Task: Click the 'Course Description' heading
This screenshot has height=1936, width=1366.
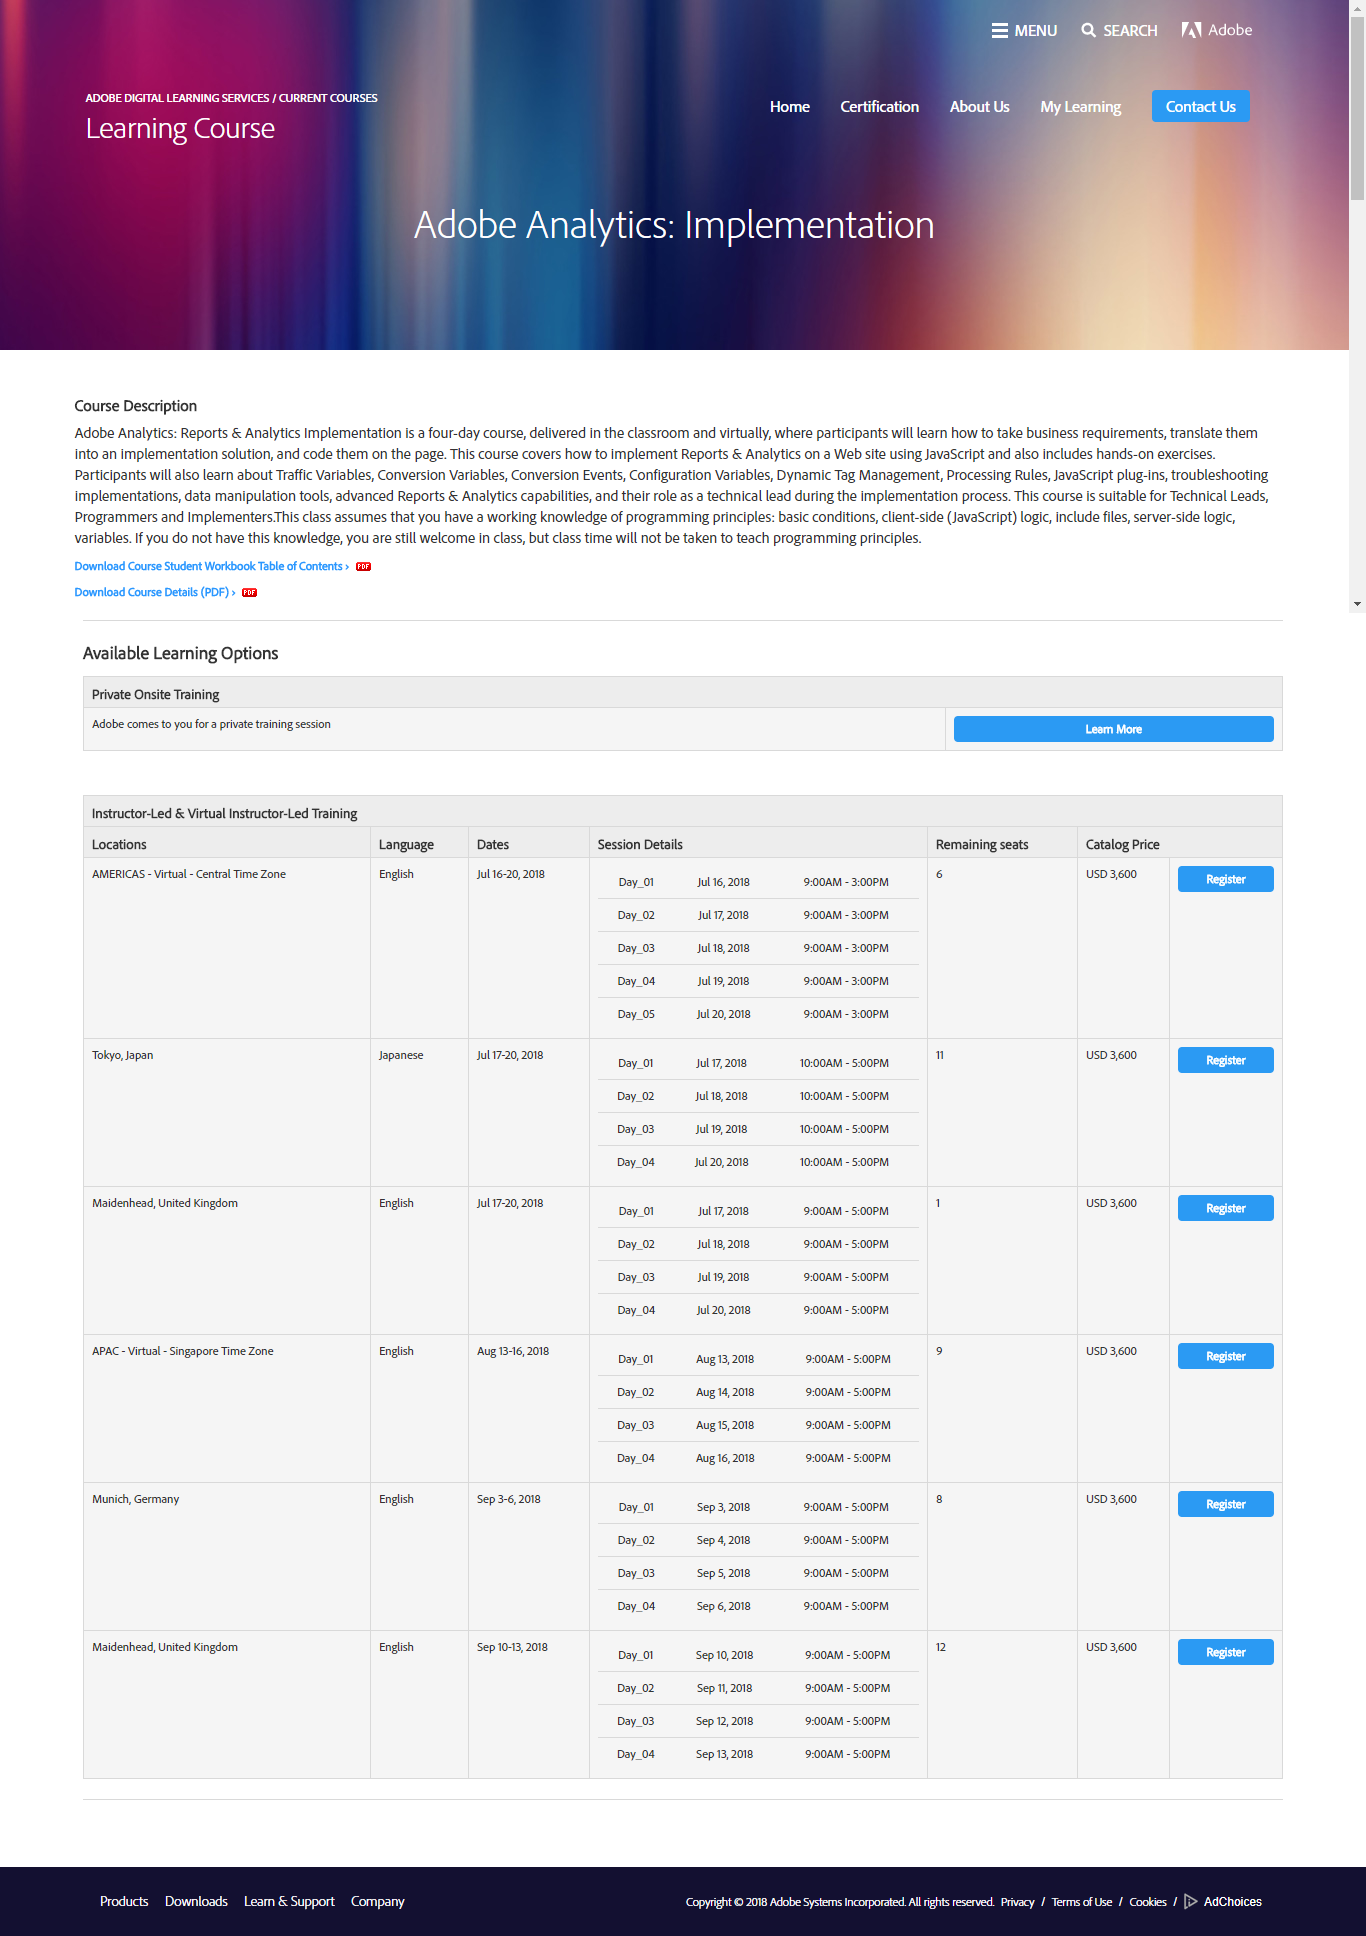Action: (x=135, y=405)
